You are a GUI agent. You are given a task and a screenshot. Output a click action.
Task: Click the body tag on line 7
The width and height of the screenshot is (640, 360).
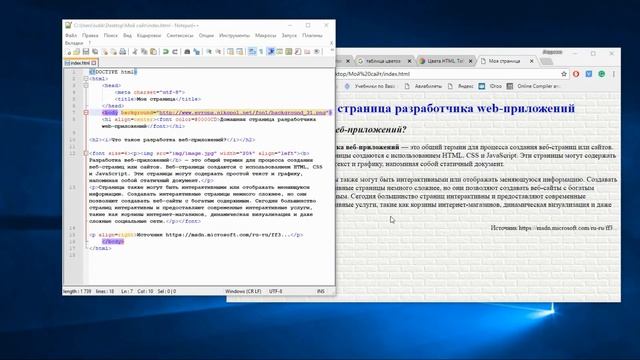pos(110,113)
